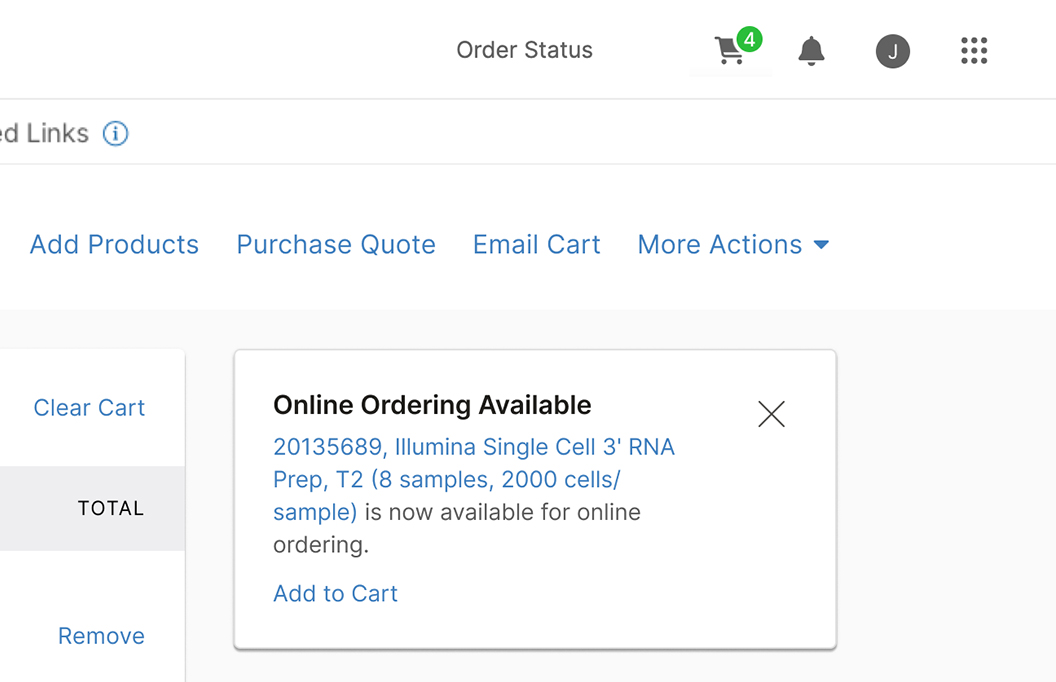This screenshot has height=682, width=1056.
Task: Open Purchase Quote
Action: pos(336,245)
